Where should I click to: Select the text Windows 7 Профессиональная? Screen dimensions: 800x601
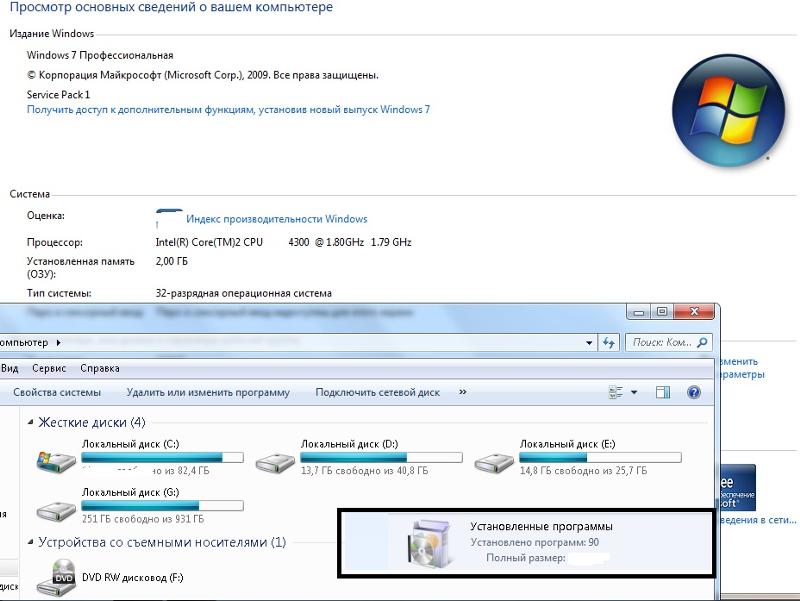(x=100, y=55)
